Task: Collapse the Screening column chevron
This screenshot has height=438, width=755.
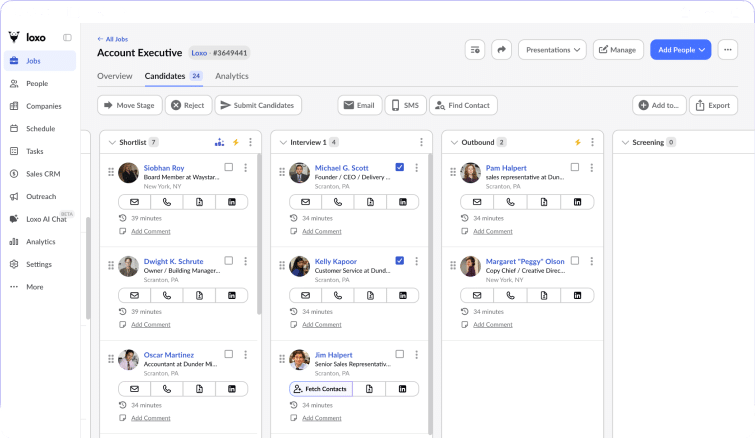Action: click(625, 142)
